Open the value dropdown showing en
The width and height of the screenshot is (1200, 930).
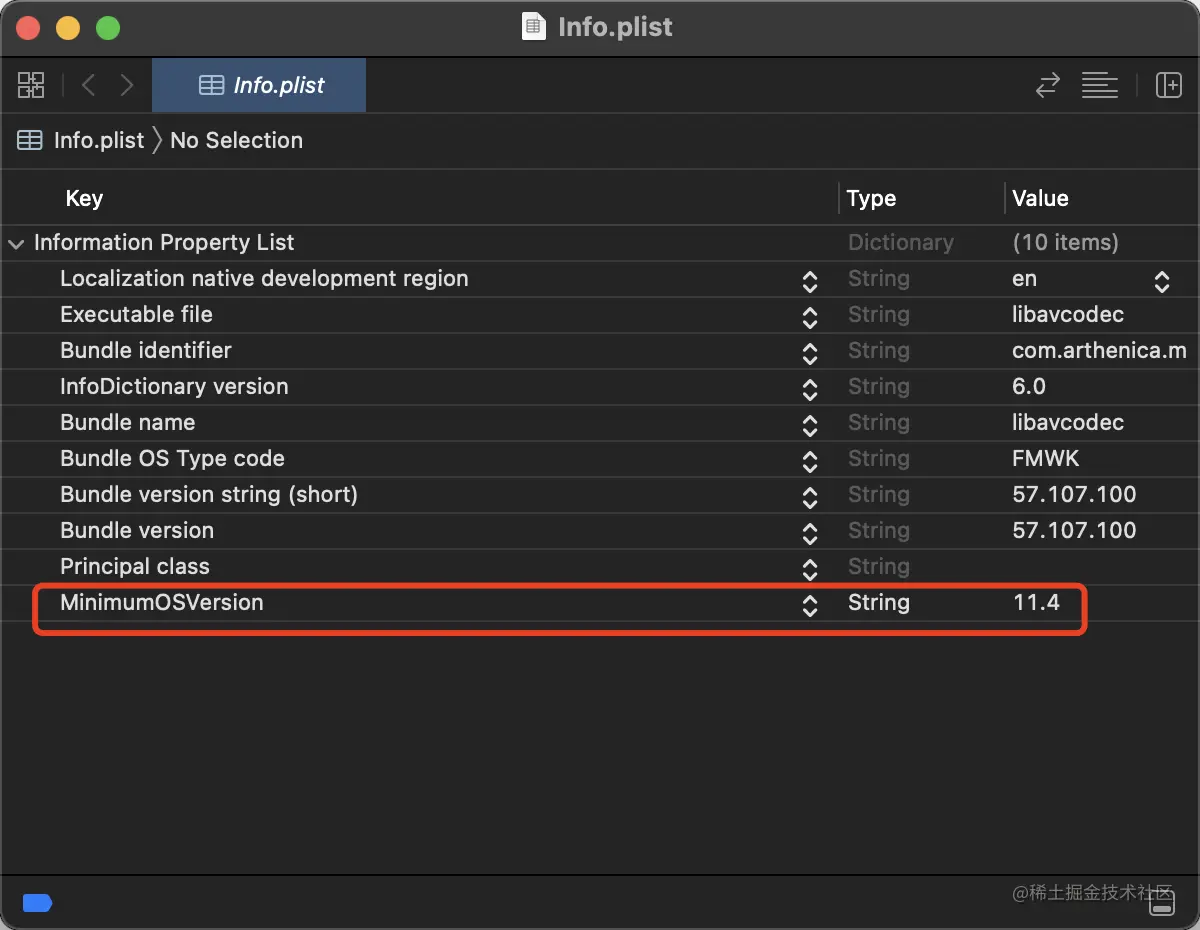[1161, 279]
